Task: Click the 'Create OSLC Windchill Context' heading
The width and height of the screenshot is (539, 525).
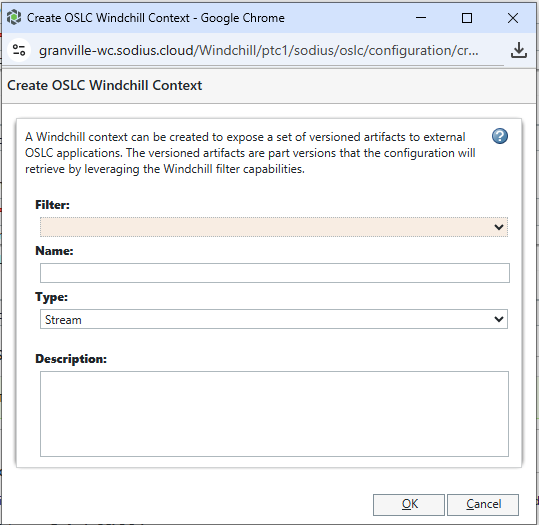Action: [104, 85]
